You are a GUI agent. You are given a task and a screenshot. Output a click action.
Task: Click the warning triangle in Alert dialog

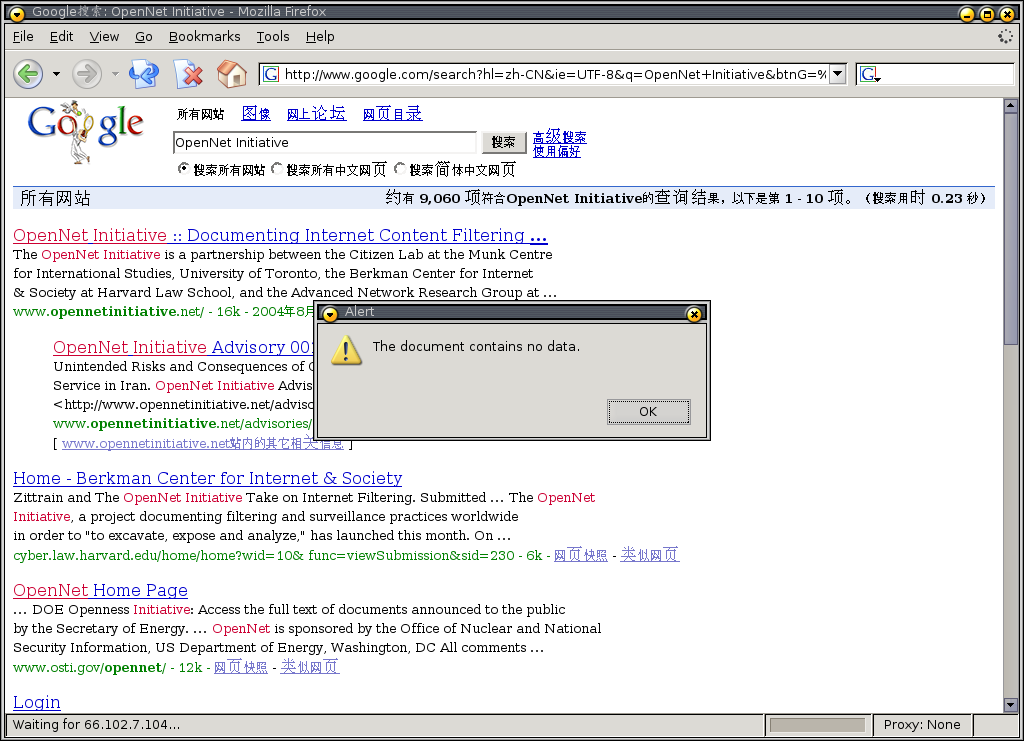coord(346,350)
